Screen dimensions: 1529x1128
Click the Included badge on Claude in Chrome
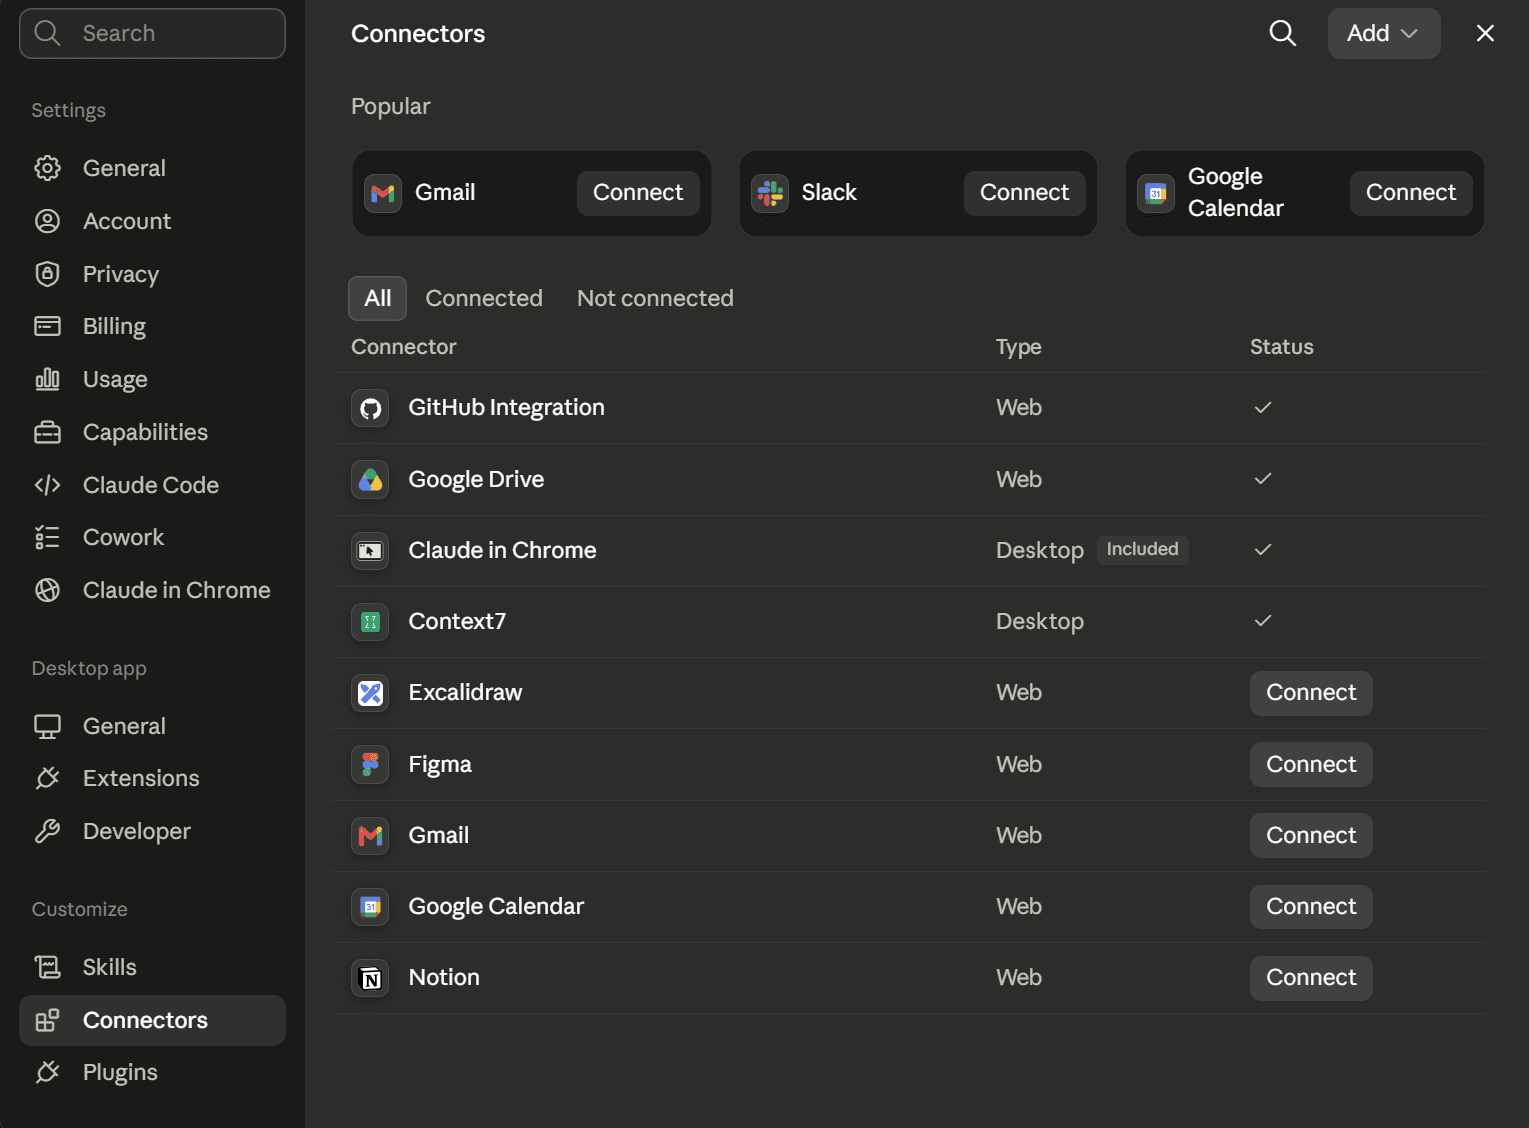click(x=1142, y=550)
